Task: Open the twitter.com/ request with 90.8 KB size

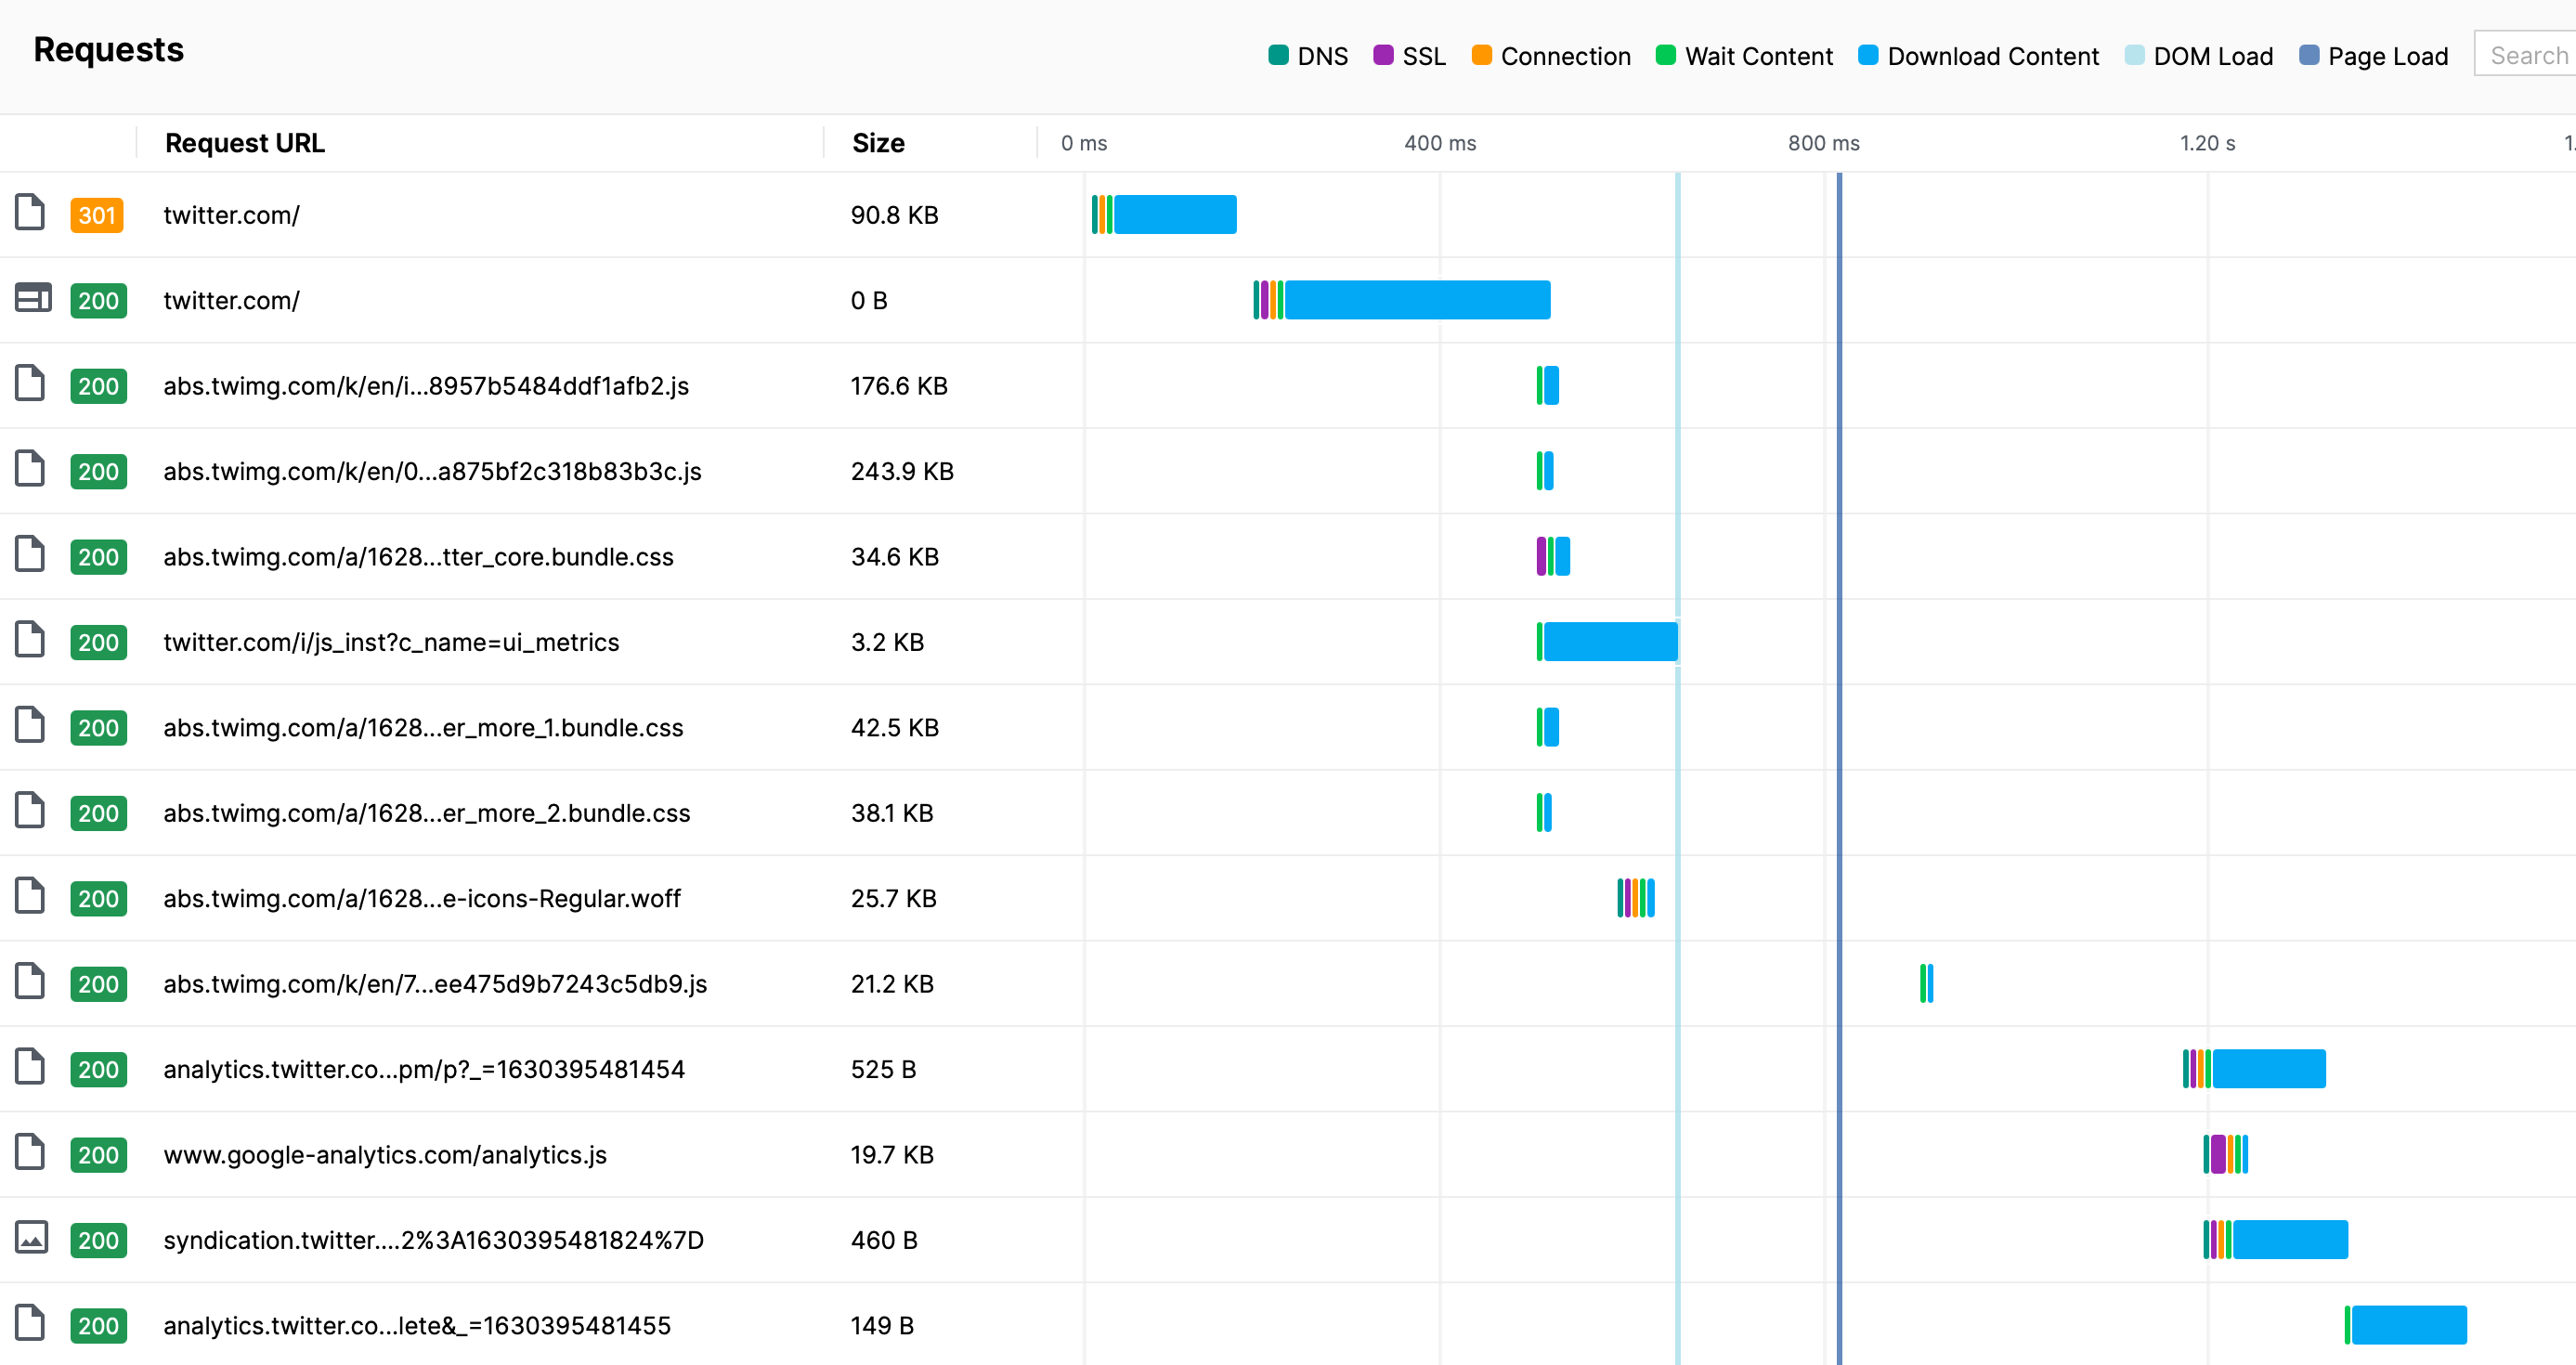Action: tap(231, 215)
